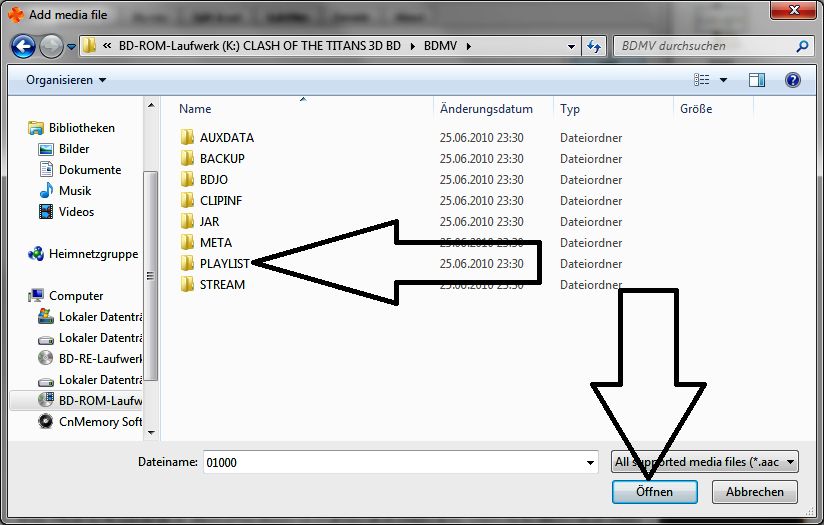Select the BD-ROM-Laufwerk drive in sidebar
The height and width of the screenshot is (525, 824).
100,401
